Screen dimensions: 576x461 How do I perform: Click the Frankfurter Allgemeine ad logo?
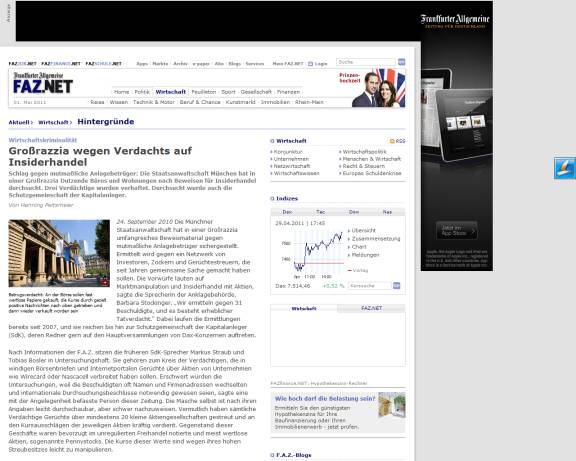(x=455, y=21)
